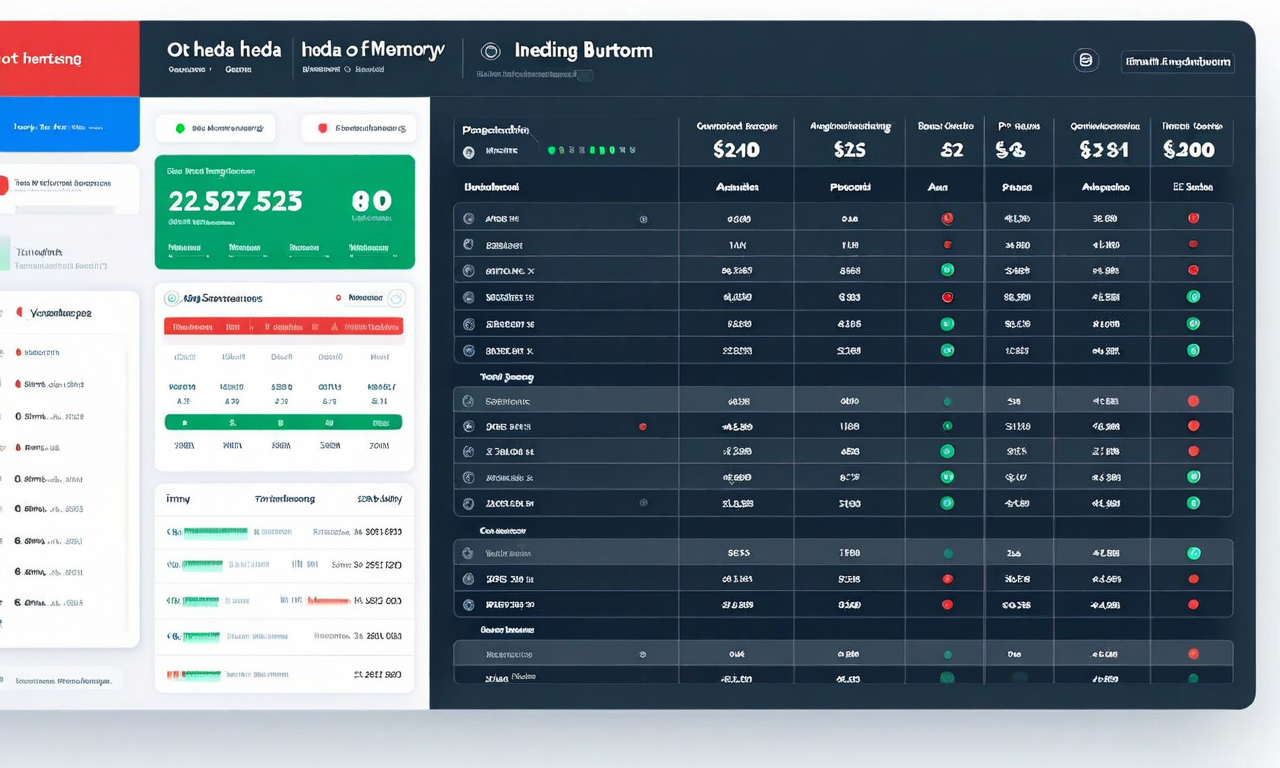Click the green progress bar in the statistics panel
Viewport: 1280px width, 768px height.
pos(284,421)
